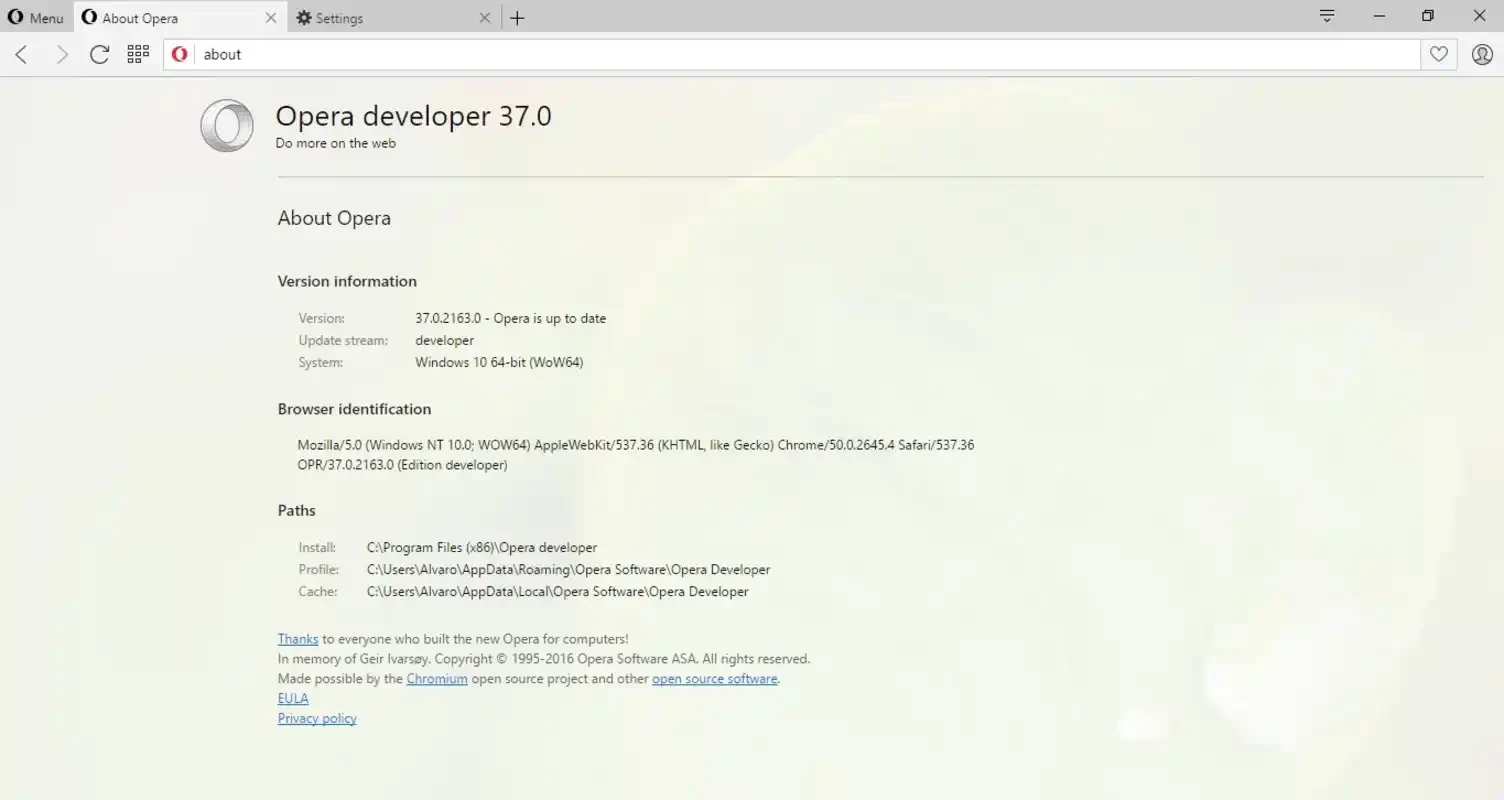Open the tab menu icon in title bar
The image size is (1504, 800).
point(1327,16)
